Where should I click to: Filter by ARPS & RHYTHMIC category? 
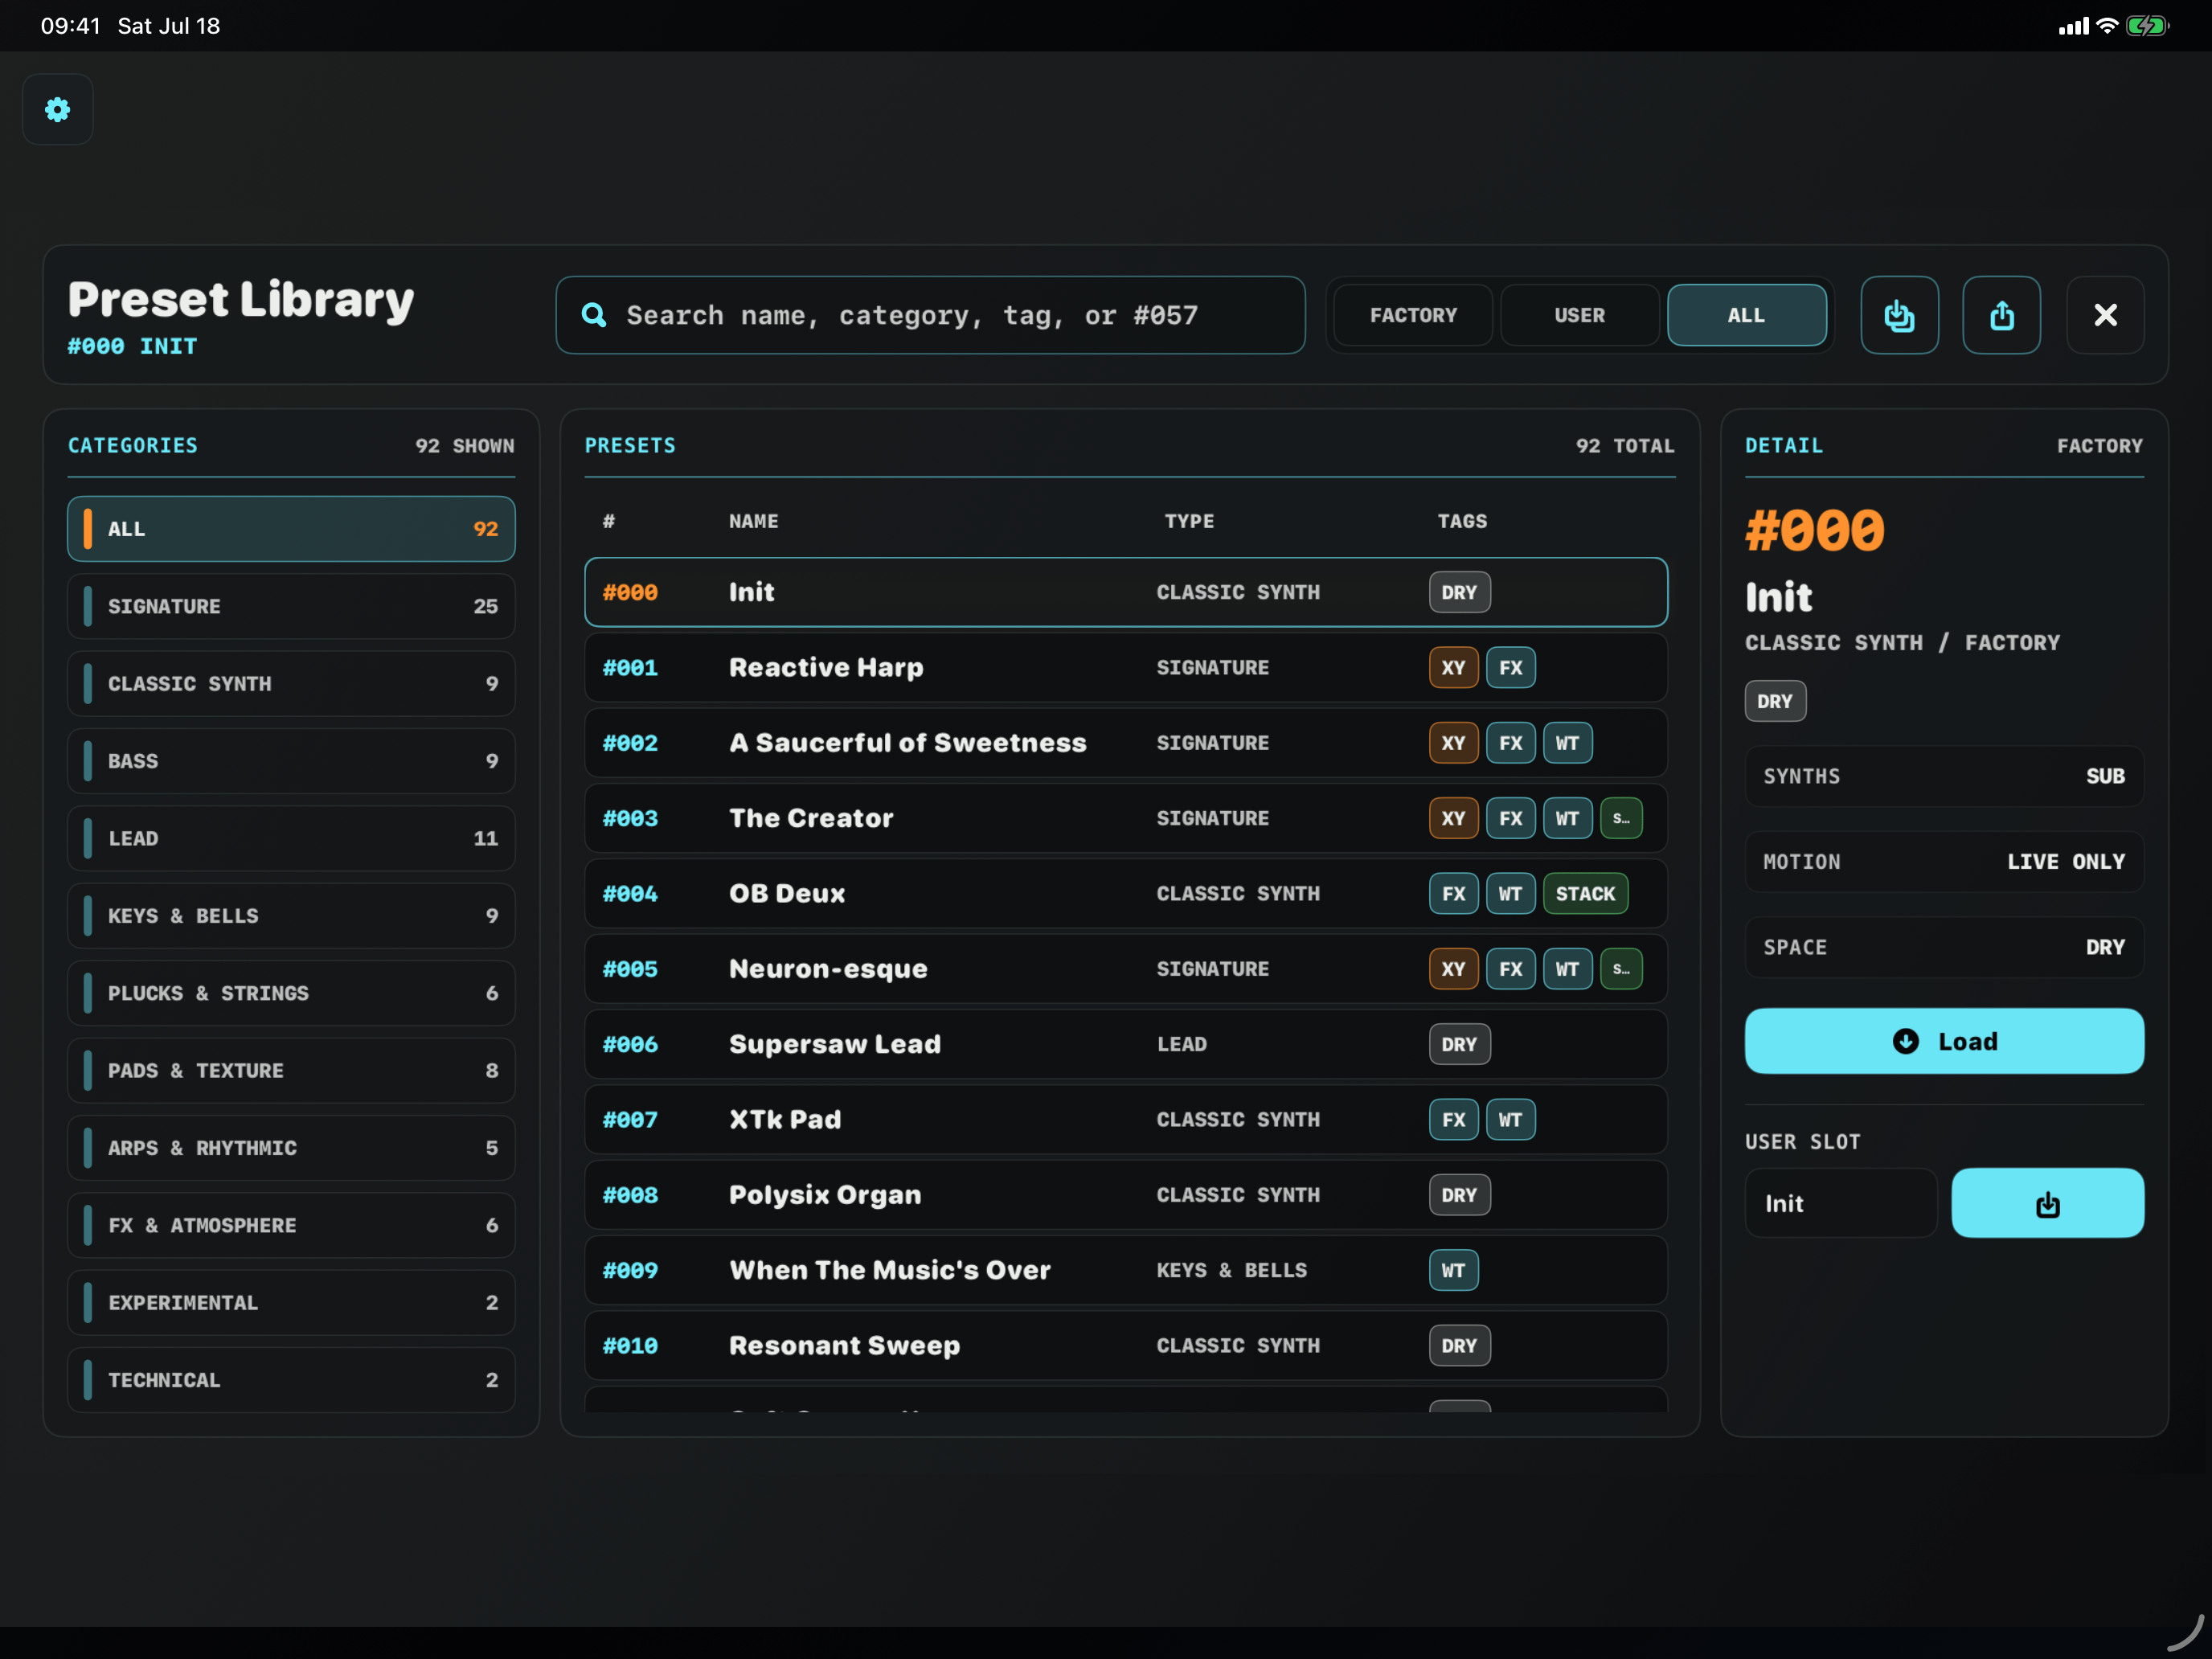291,1148
